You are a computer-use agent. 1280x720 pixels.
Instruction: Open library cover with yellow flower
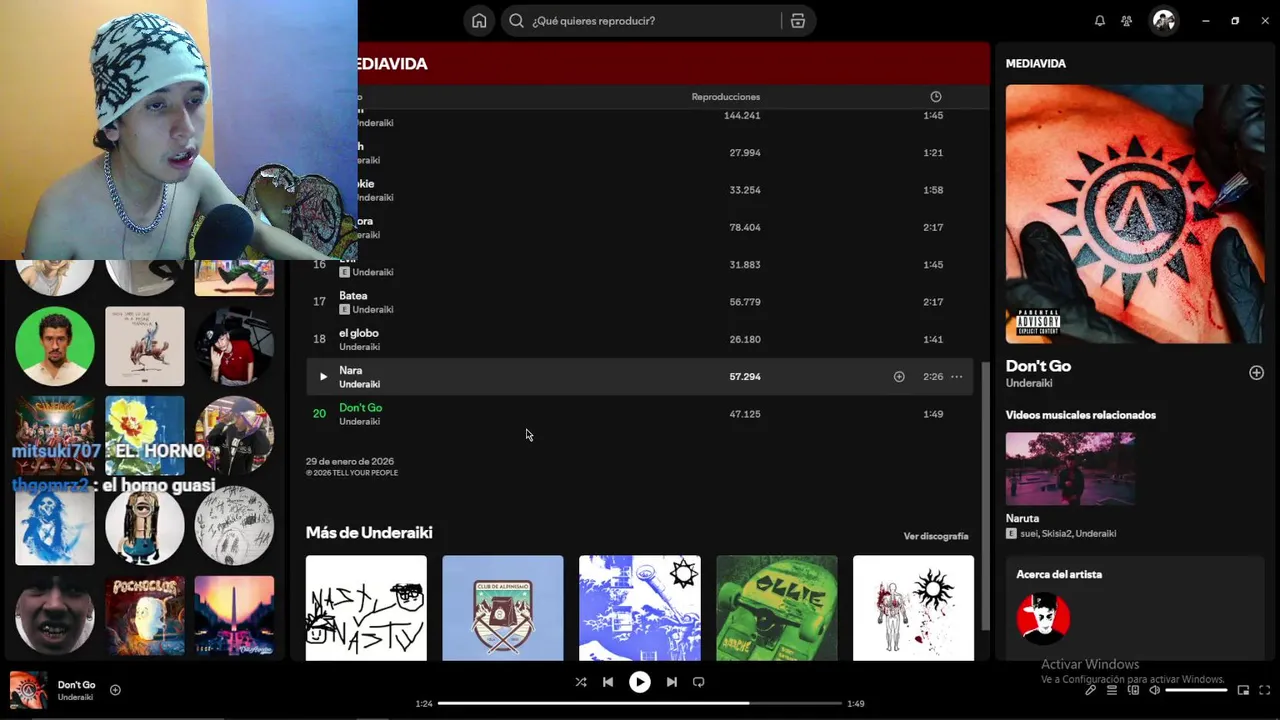[145, 436]
